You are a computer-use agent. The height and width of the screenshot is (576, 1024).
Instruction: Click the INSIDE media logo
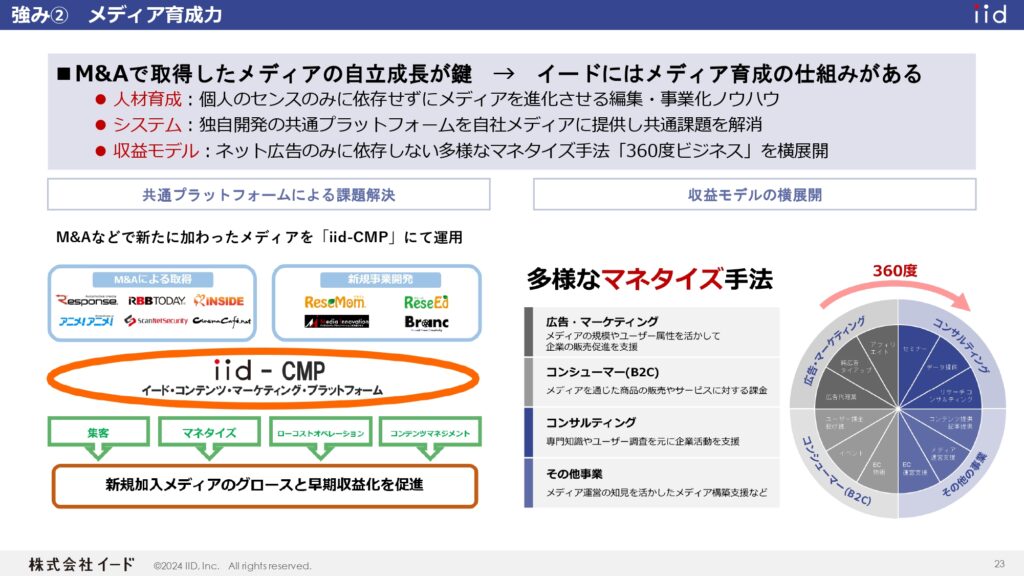pyautogui.click(x=219, y=300)
